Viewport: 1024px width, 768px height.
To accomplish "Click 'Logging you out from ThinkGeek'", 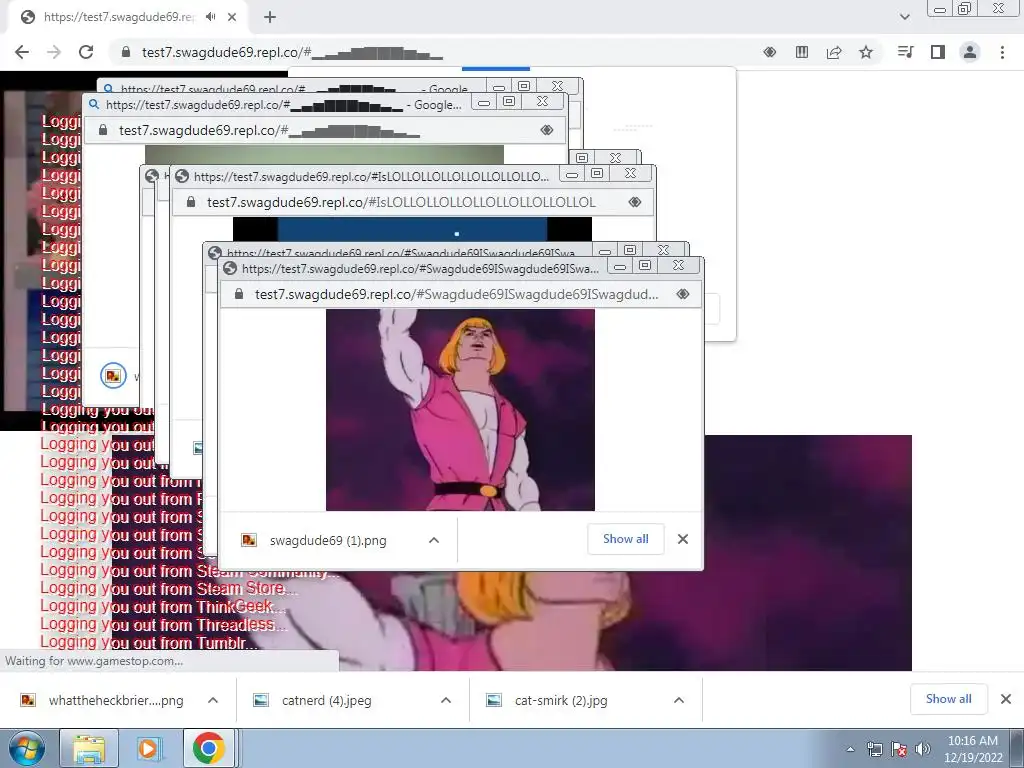I will [x=163, y=607].
